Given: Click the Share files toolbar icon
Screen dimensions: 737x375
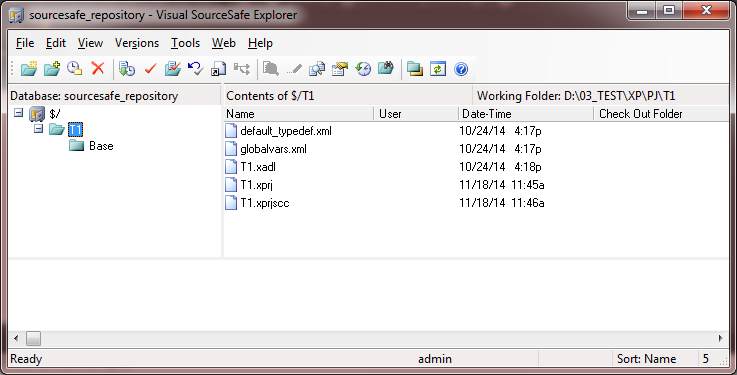Looking at the screenshot, I should tap(219, 69).
